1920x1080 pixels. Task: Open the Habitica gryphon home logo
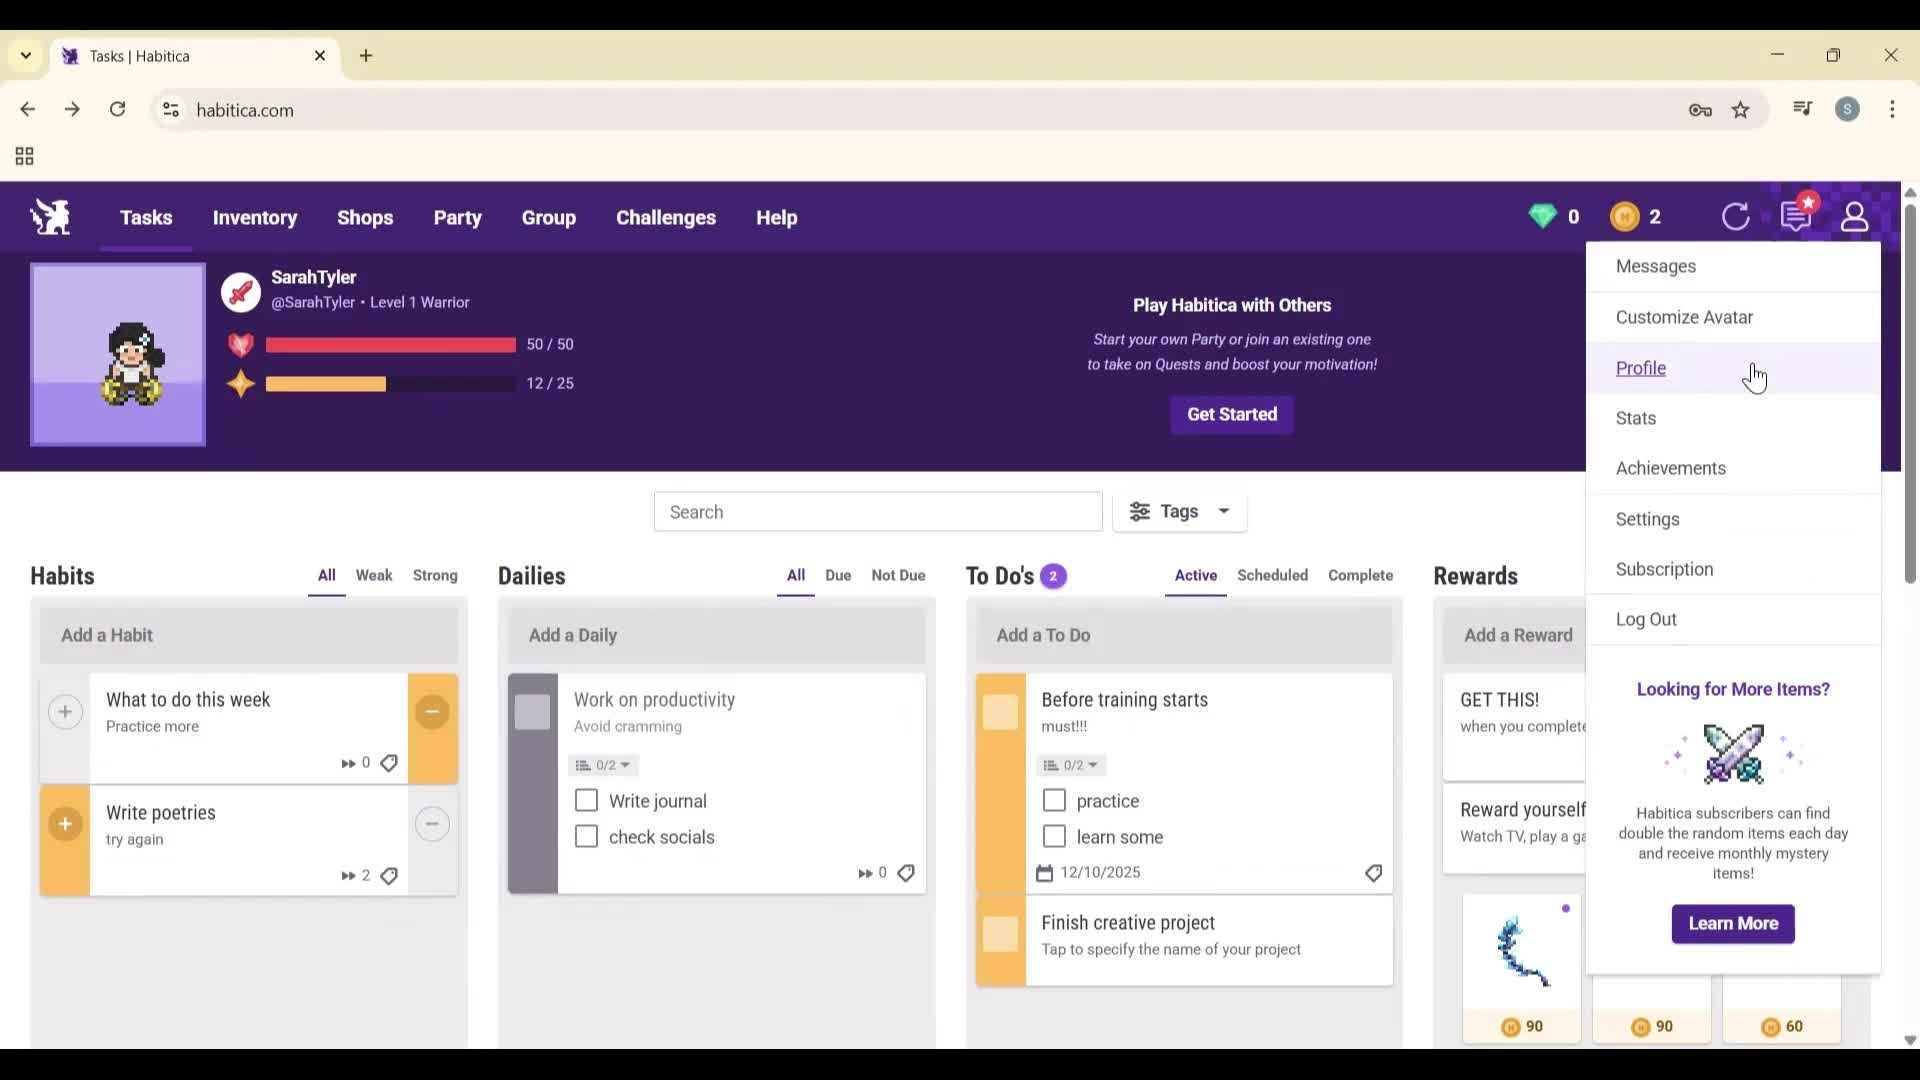(x=49, y=217)
